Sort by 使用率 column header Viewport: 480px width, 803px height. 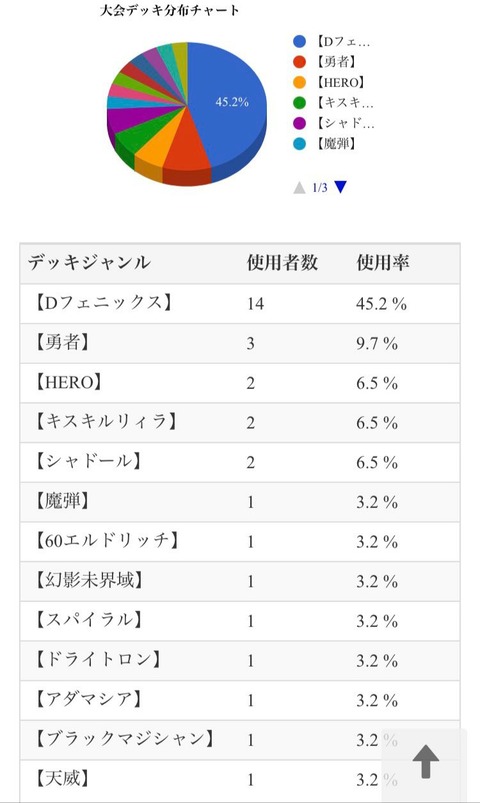[383, 263]
